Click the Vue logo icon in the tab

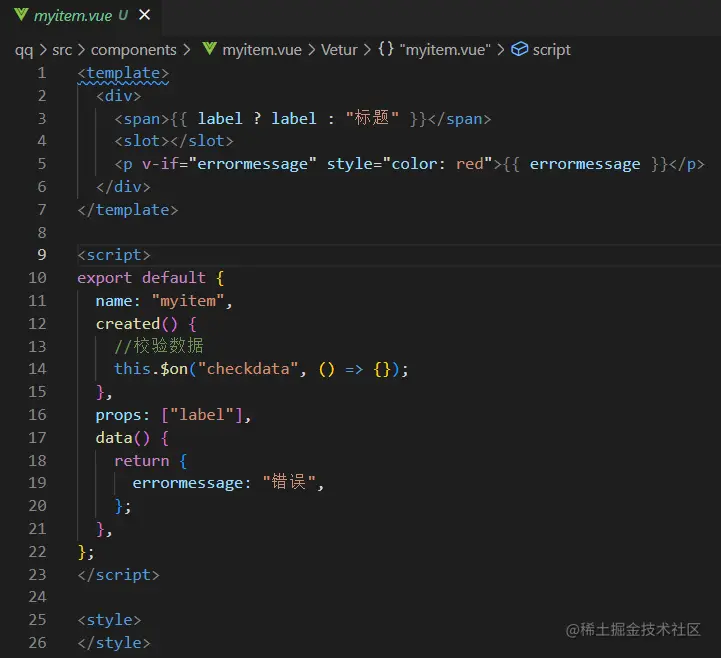[x=21, y=15]
